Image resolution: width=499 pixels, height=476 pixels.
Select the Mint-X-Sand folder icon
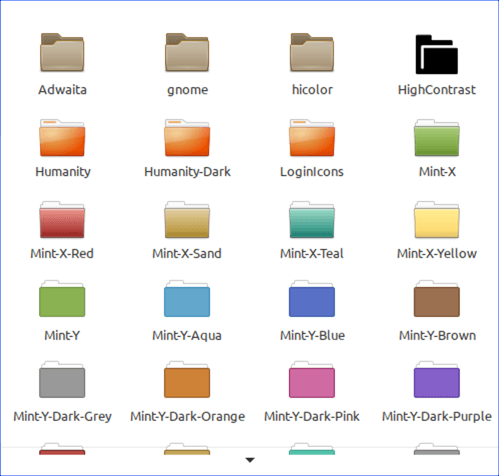(x=187, y=219)
